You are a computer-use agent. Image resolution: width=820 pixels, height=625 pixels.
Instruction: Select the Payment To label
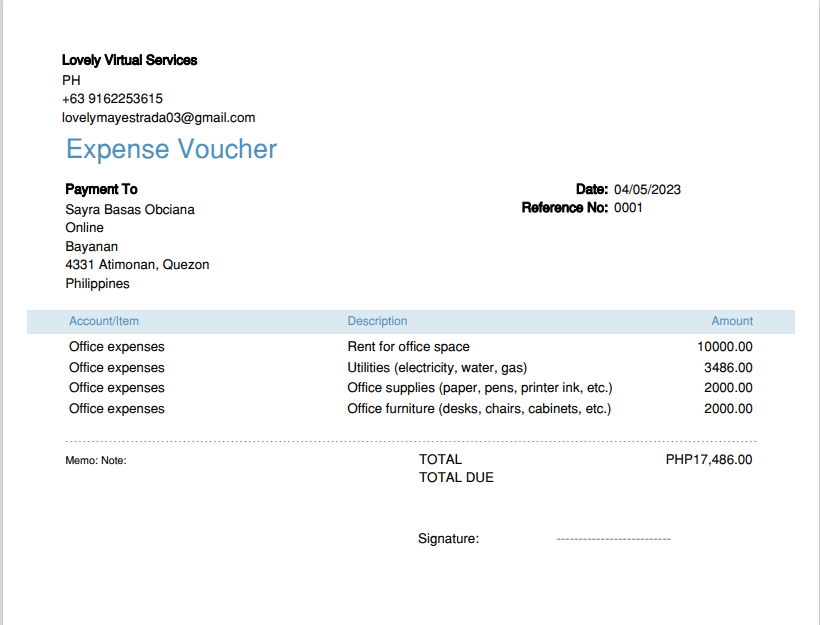(101, 189)
